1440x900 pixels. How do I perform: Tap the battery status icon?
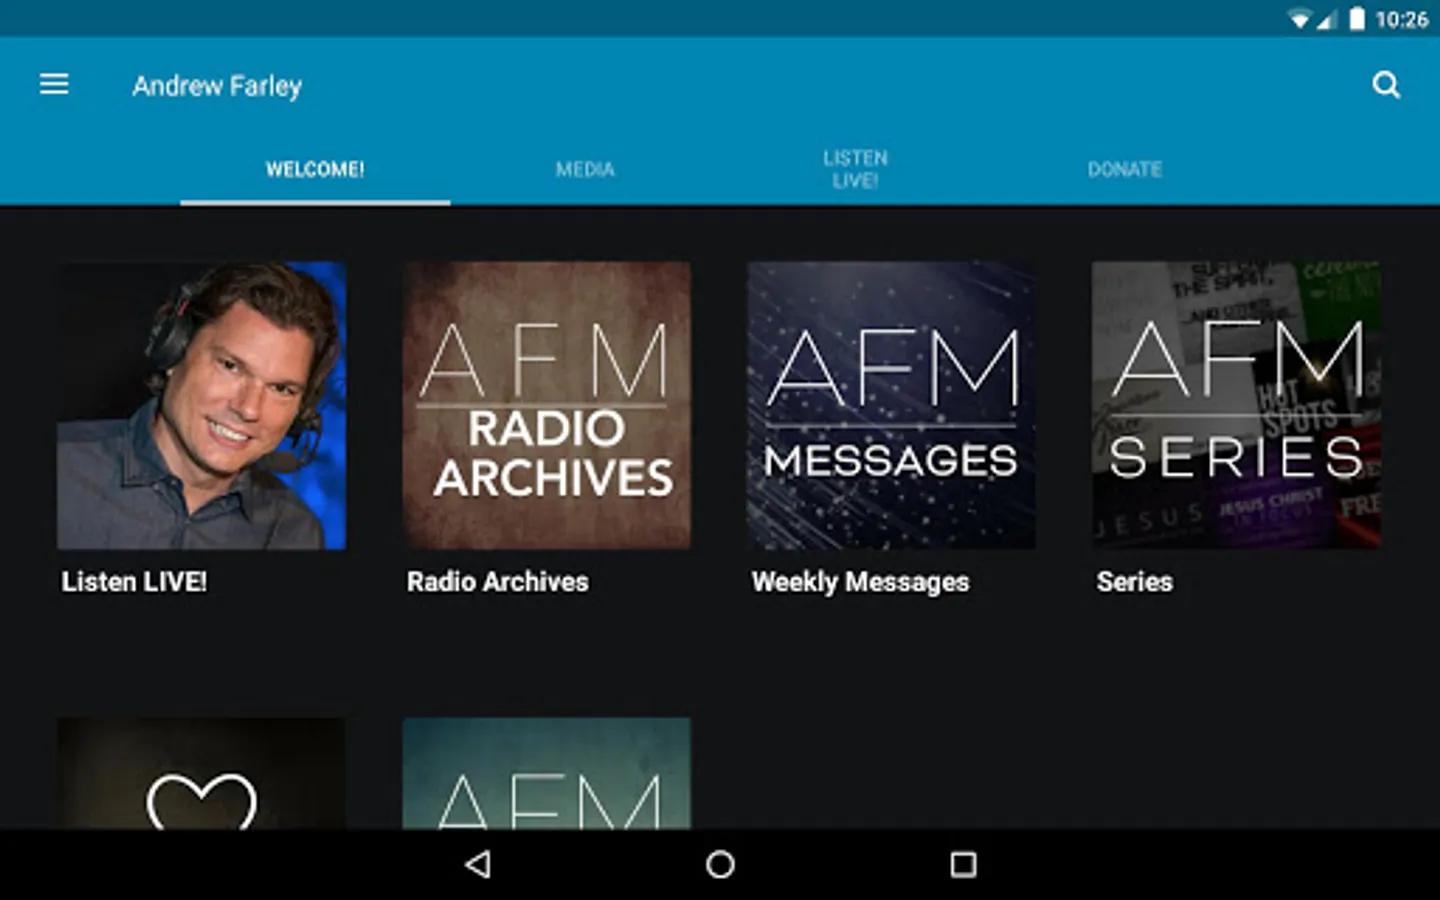pyautogui.click(x=1357, y=19)
